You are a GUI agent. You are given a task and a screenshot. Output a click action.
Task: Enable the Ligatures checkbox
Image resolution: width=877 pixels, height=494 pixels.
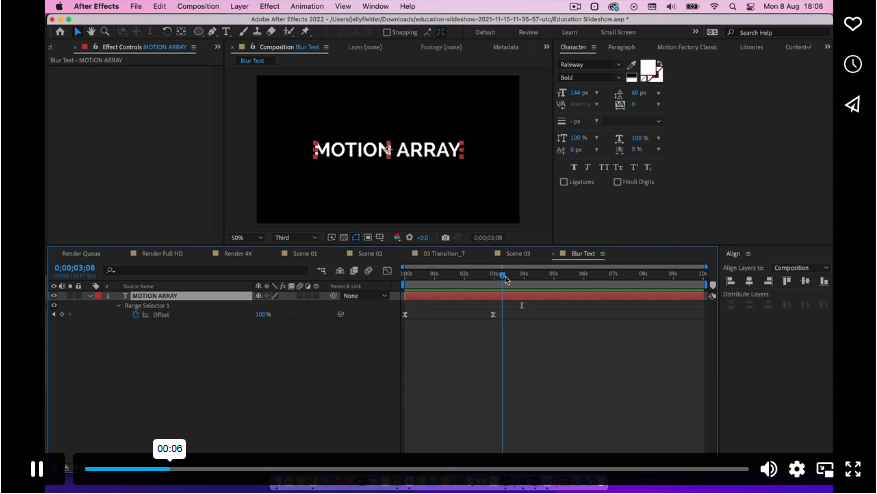click(564, 182)
